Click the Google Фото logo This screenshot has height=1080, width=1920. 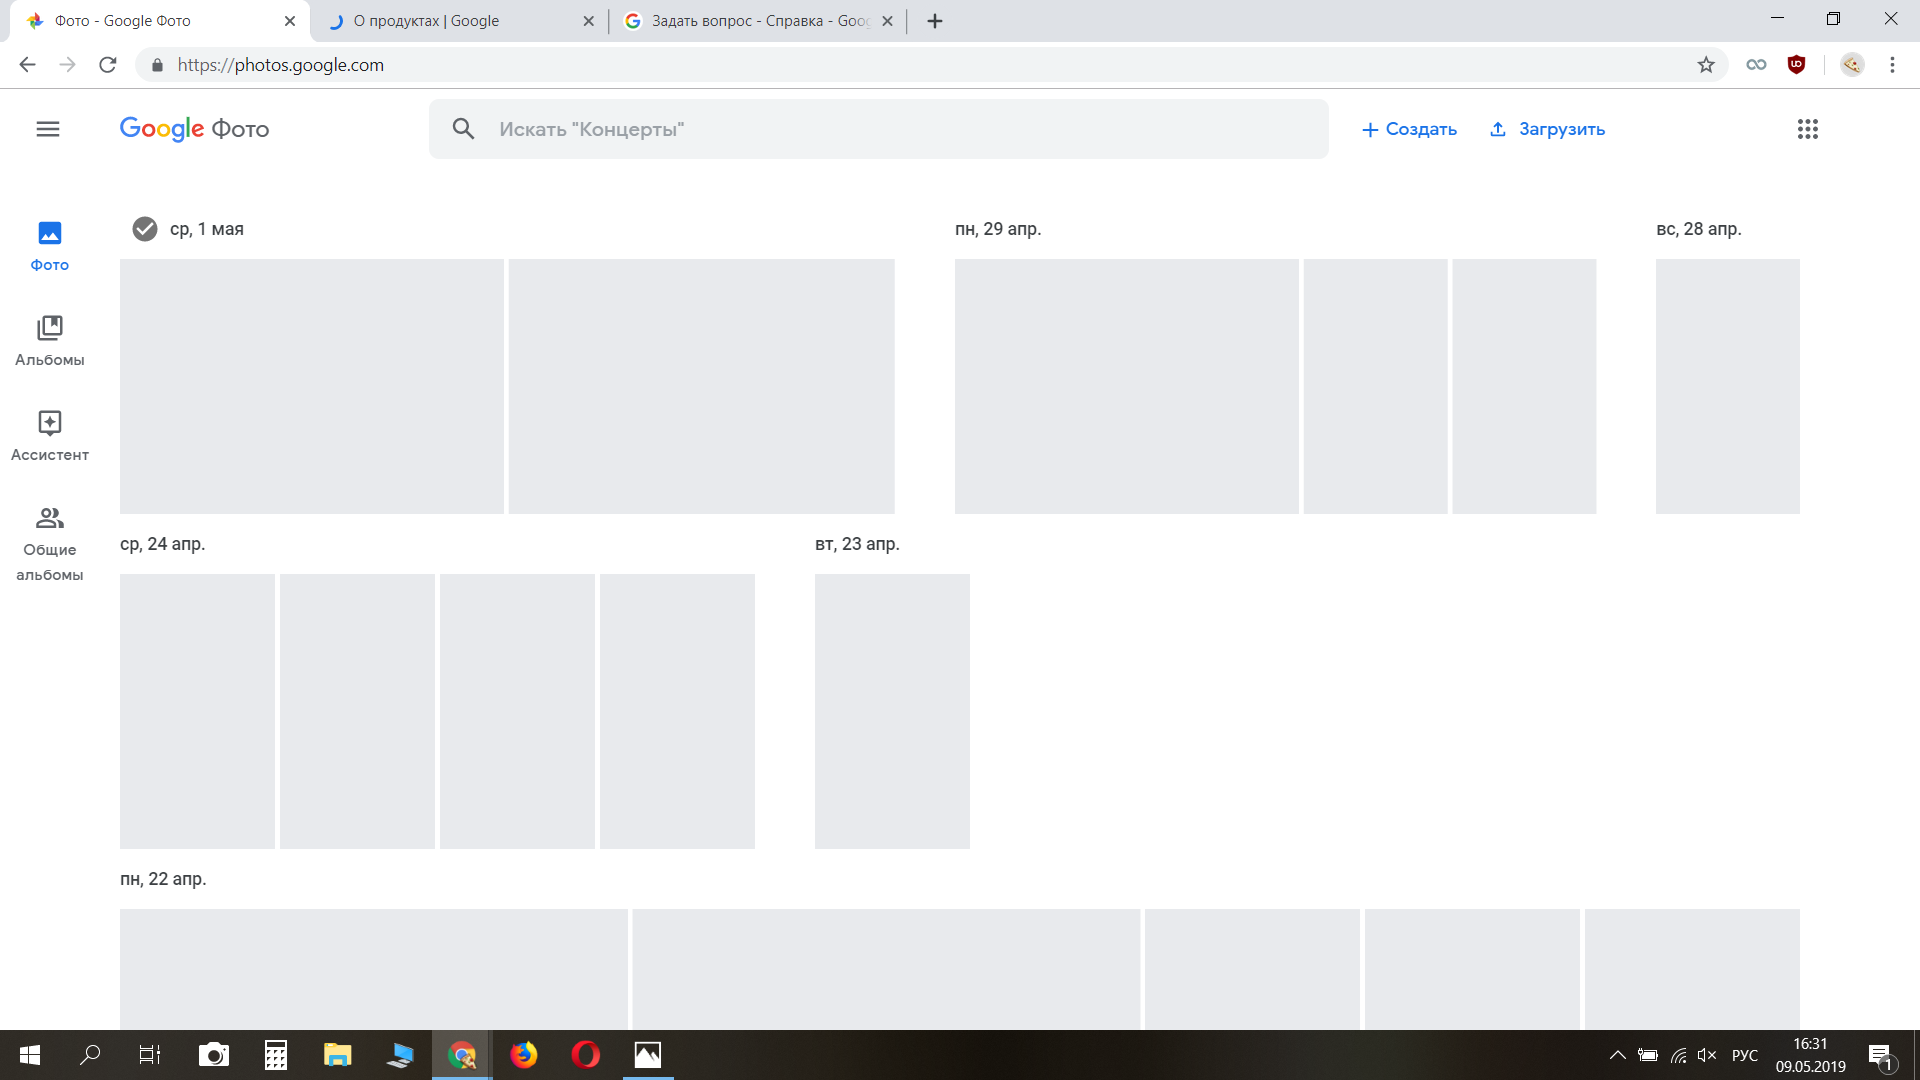point(194,129)
